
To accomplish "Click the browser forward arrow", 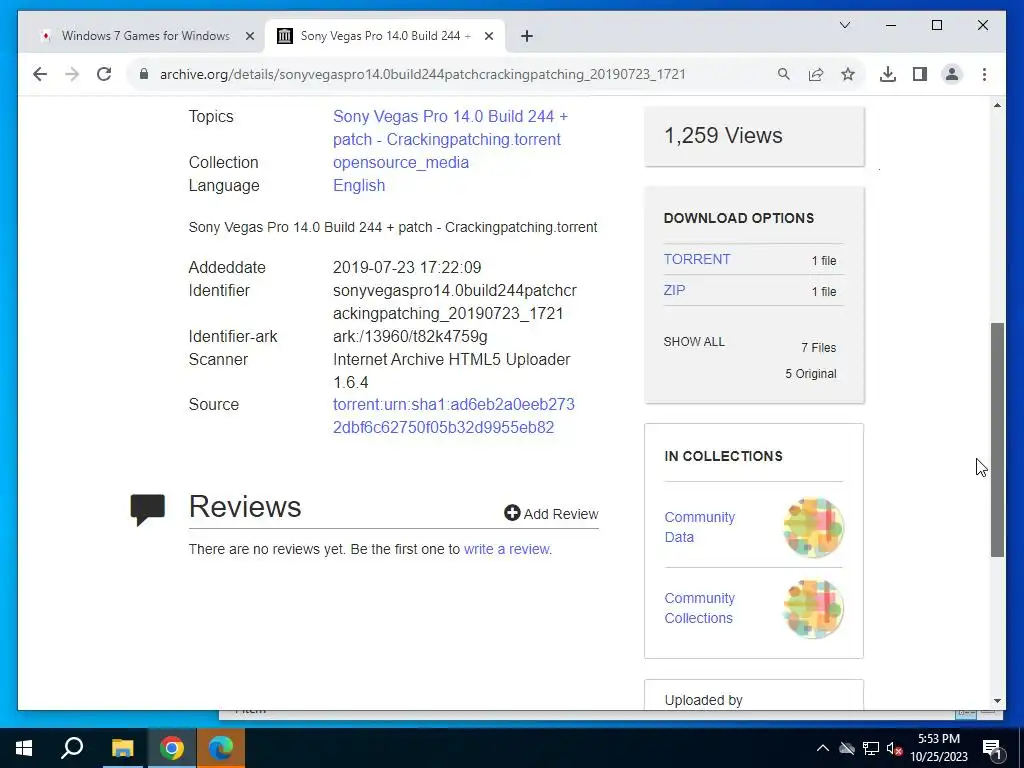I will point(72,74).
